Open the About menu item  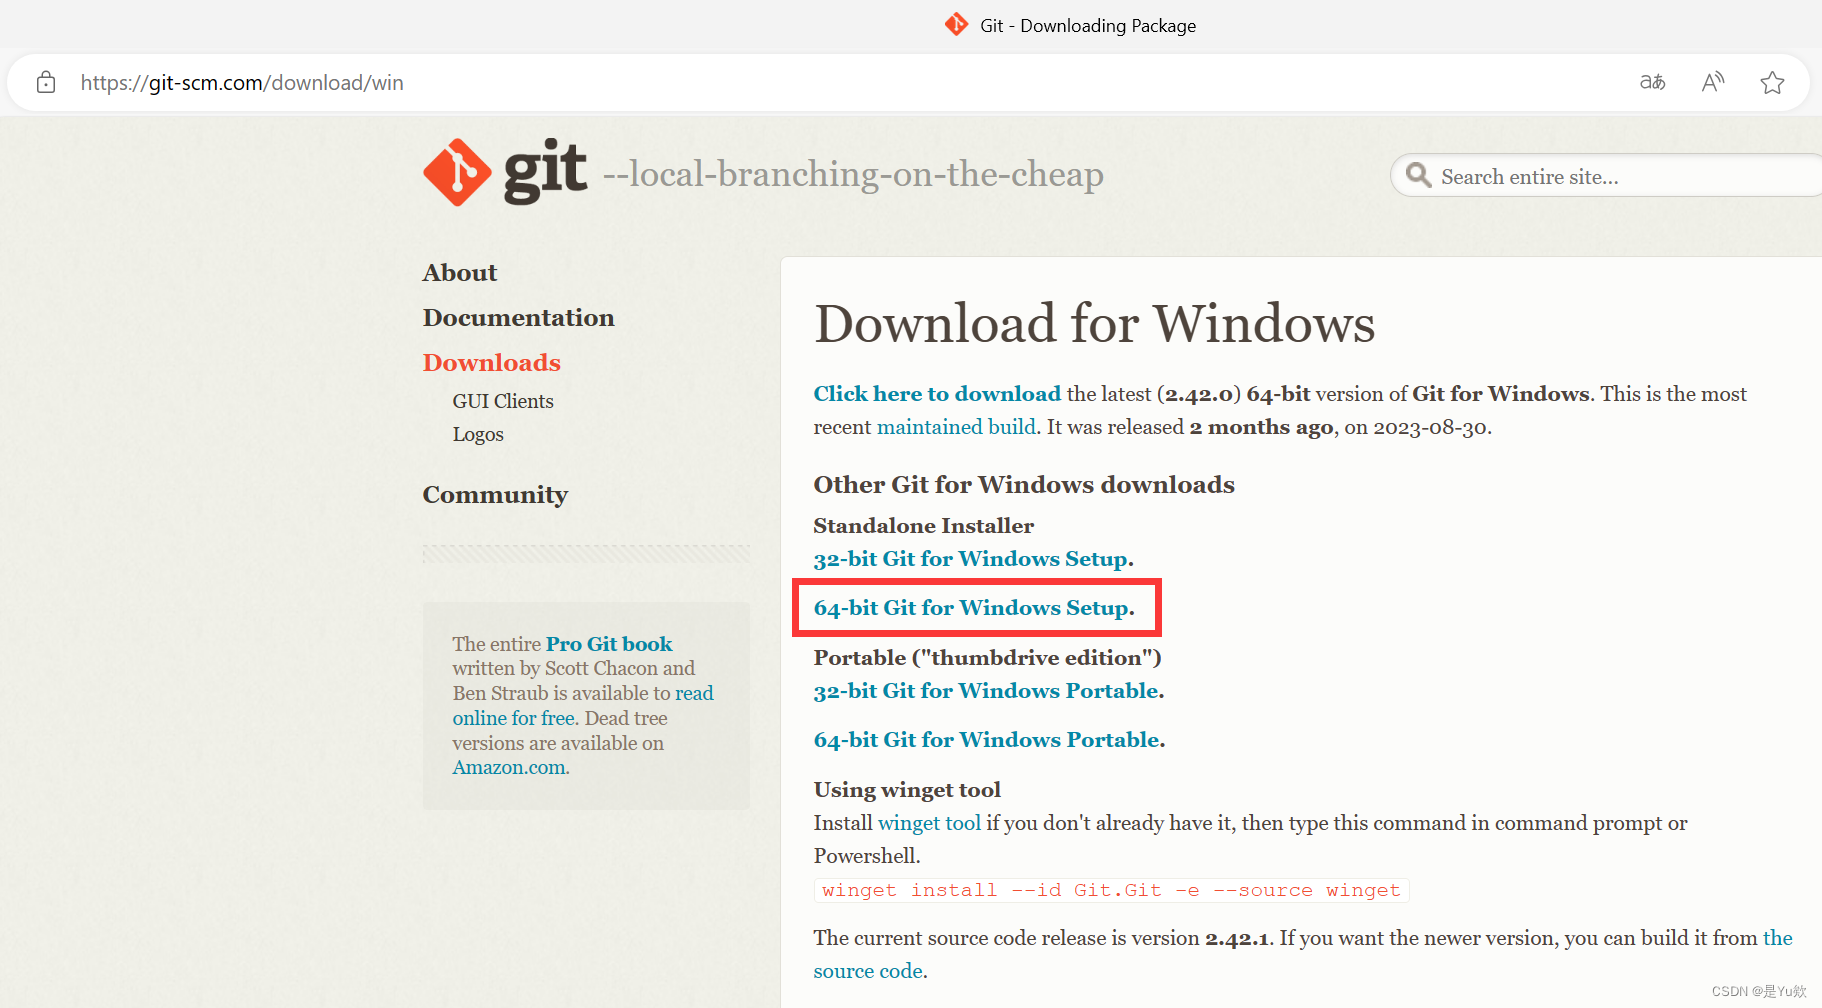click(460, 272)
